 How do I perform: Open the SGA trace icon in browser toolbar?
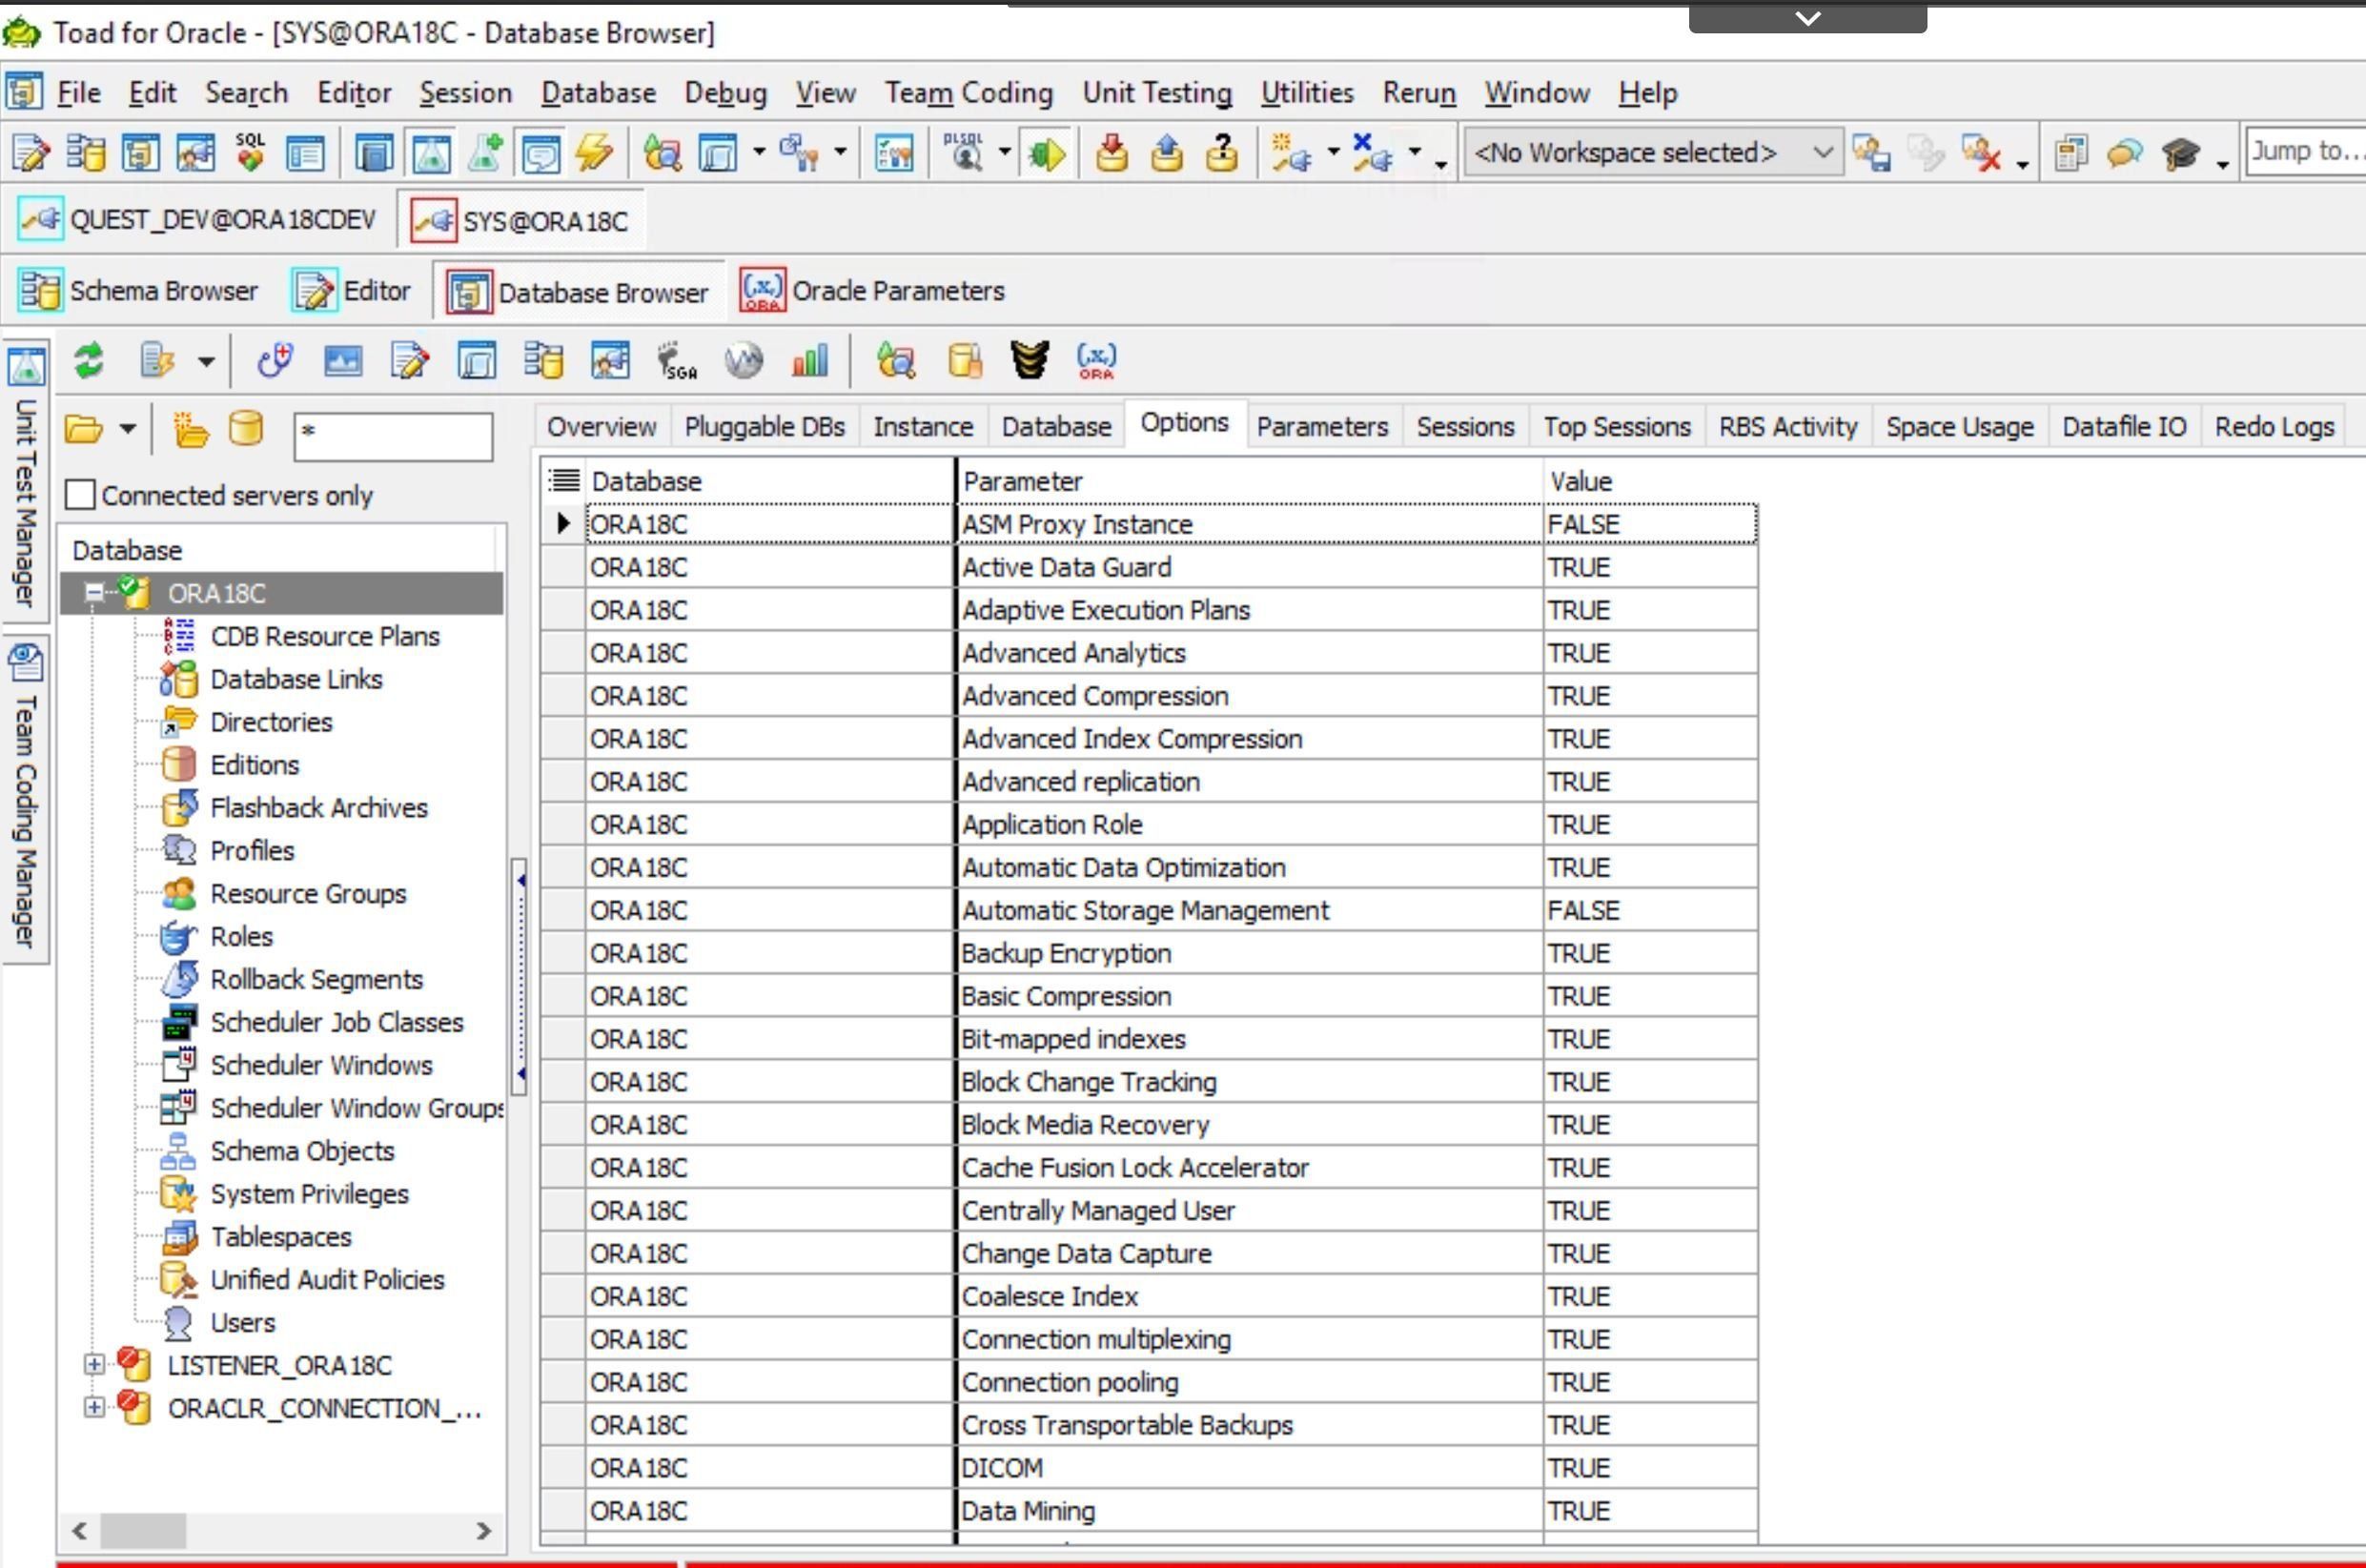(x=676, y=360)
